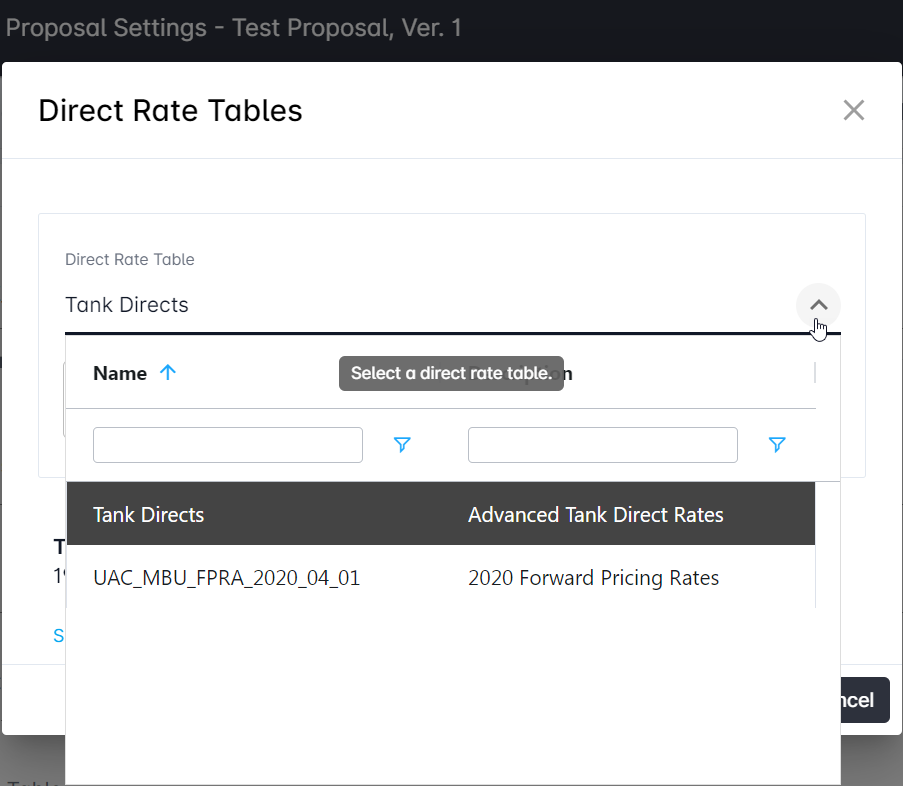Click the Name column header

pos(120,373)
